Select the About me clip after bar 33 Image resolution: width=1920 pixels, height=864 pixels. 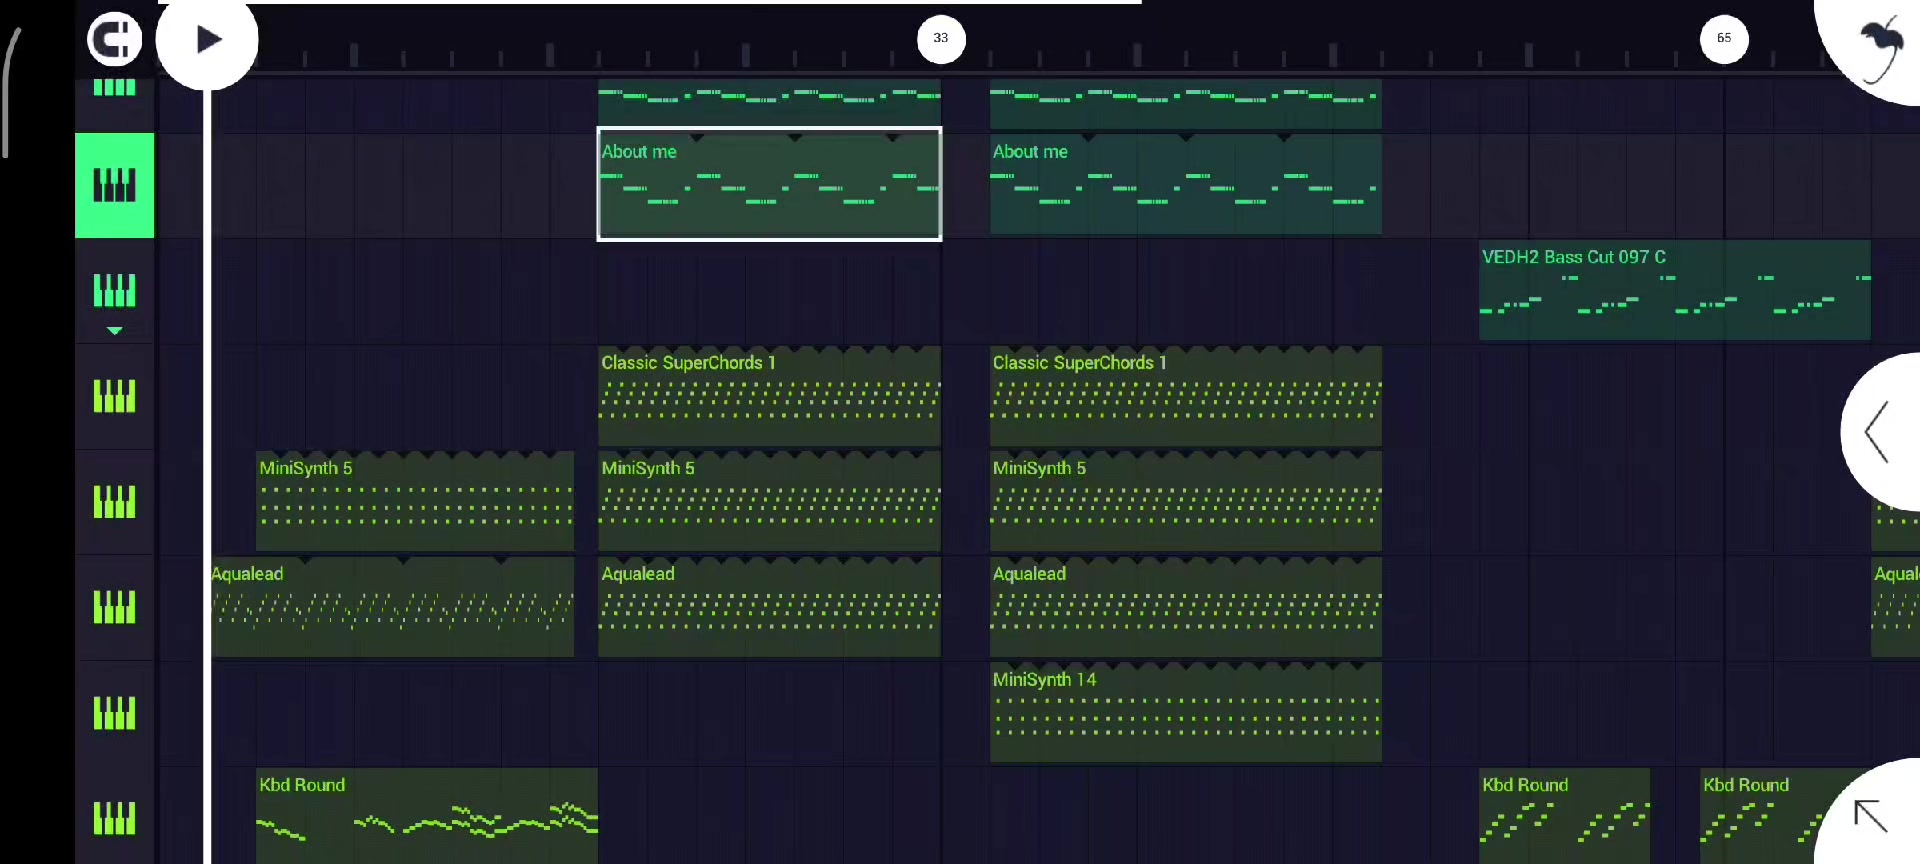point(1186,184)
